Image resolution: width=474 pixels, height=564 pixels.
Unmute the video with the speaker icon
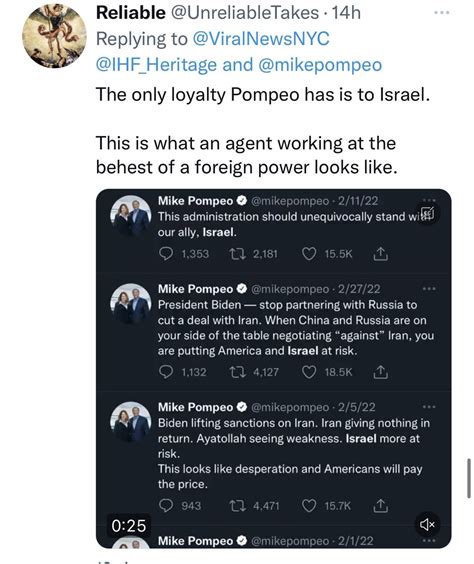[x=427, y=524]
